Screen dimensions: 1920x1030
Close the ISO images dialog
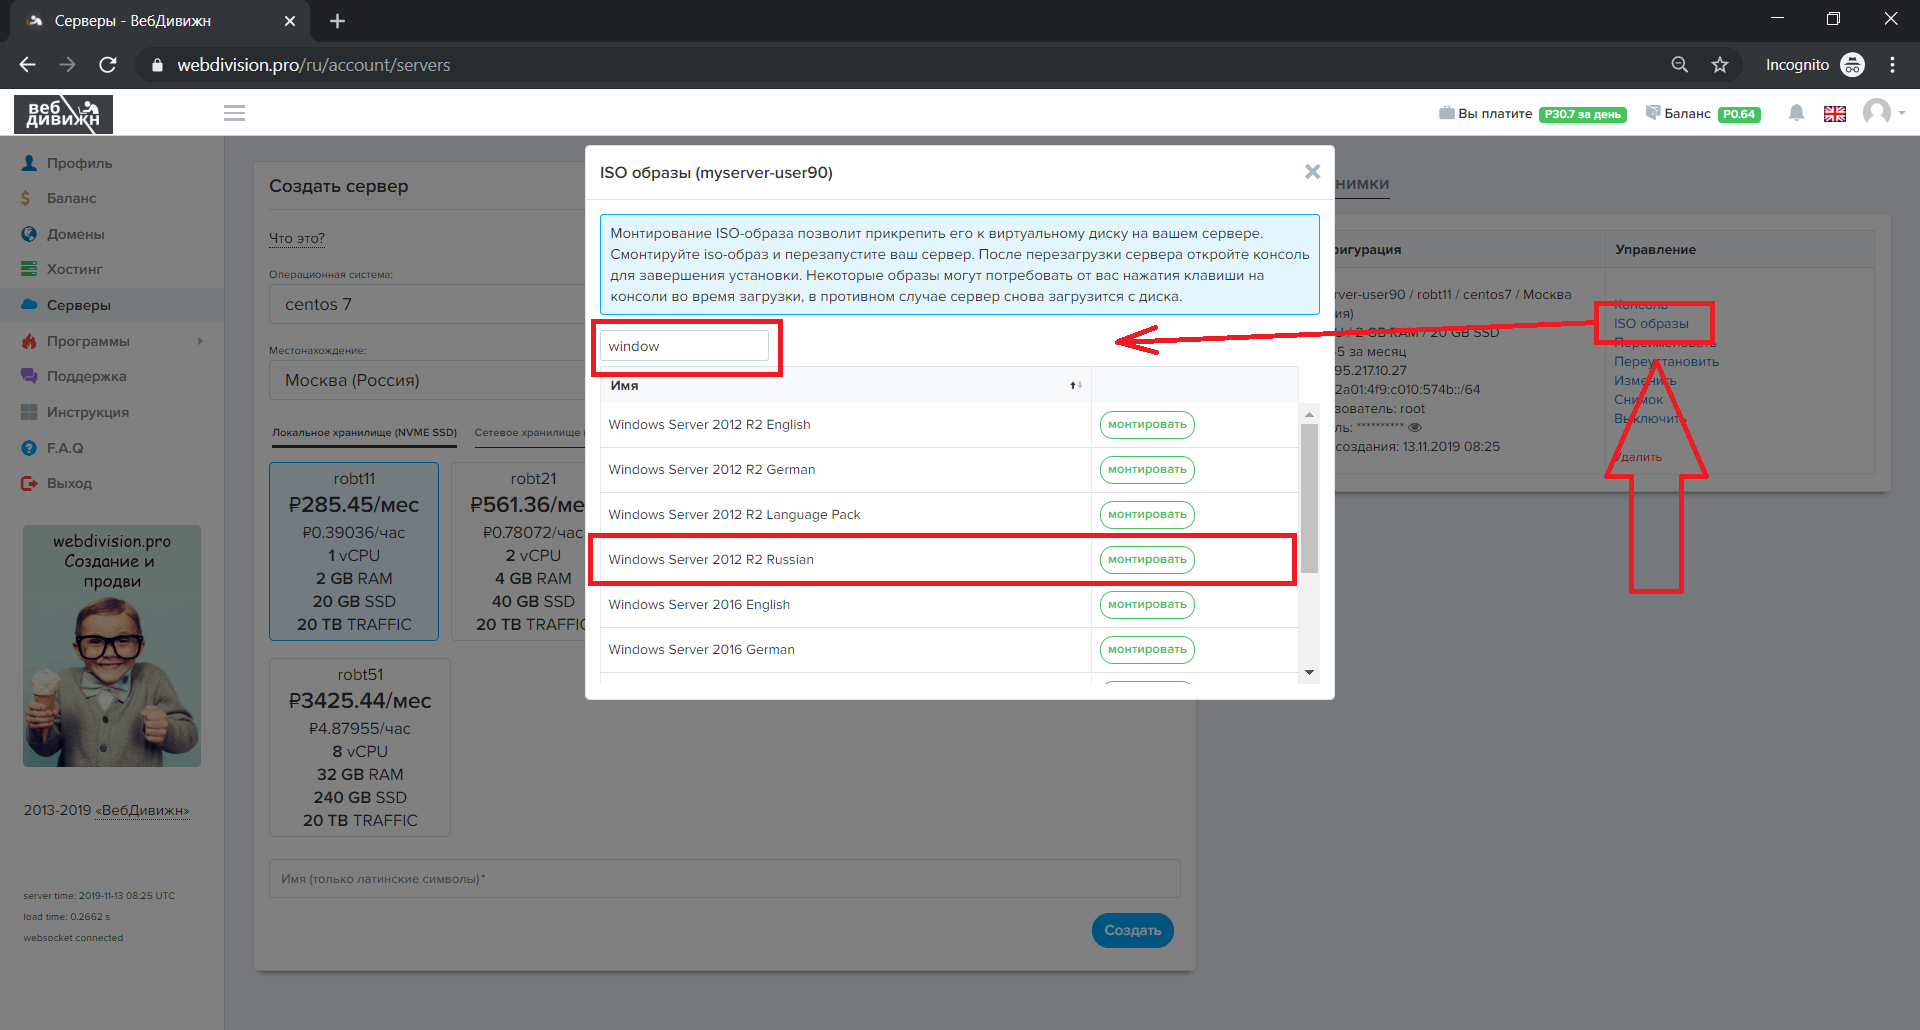coord(1312,172)
